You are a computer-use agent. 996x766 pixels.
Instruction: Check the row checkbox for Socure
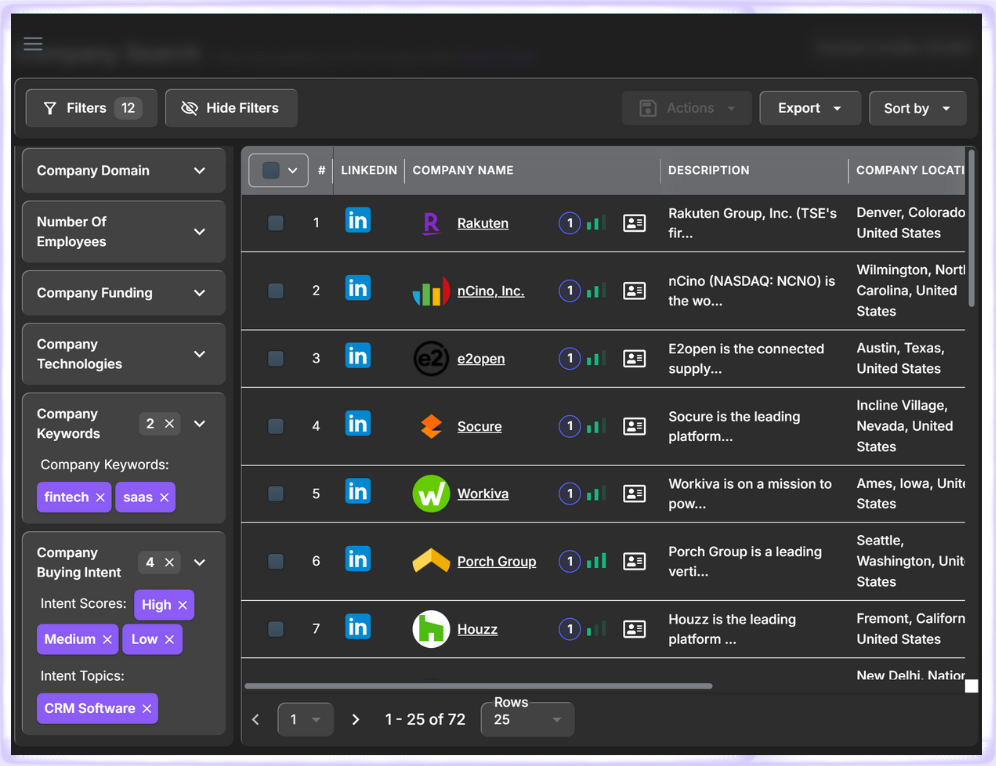point(276,426)
